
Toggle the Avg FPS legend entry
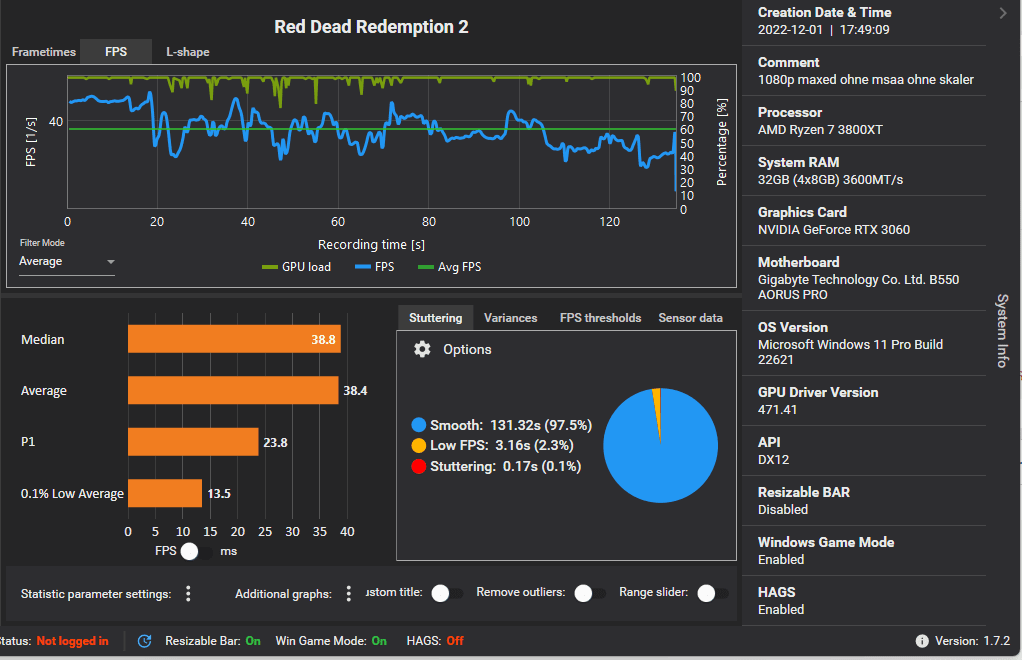coord(449,266)
